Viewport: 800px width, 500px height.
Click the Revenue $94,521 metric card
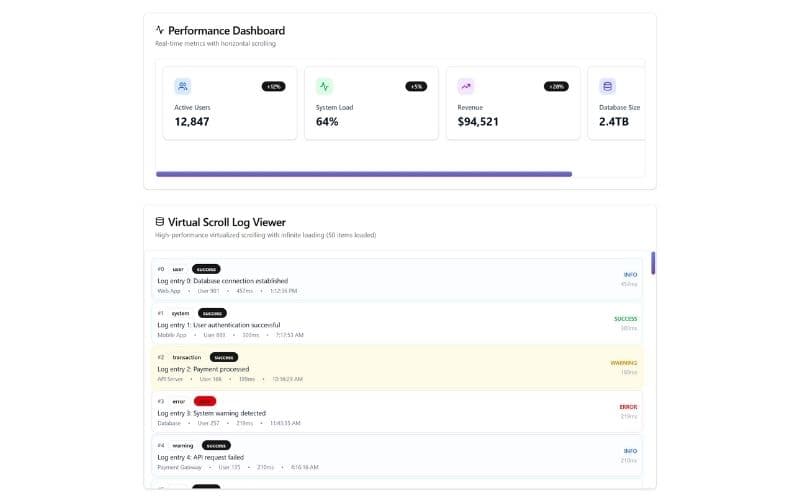[x=512, y=110]
